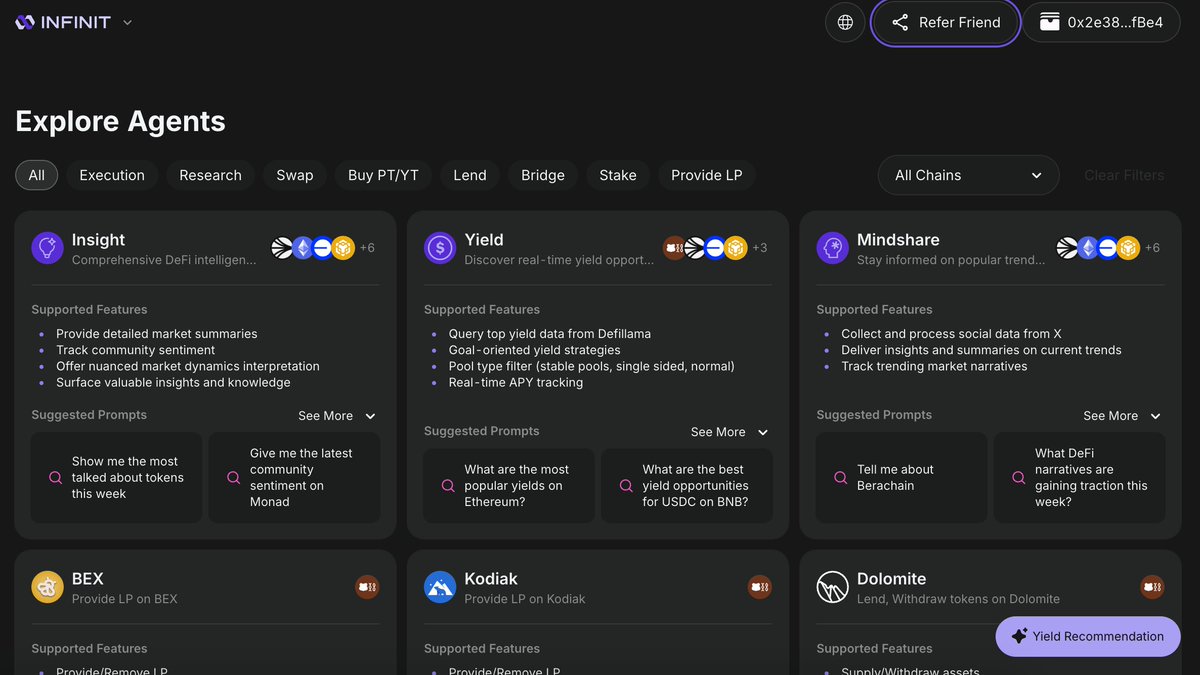Click the Refer Friend button
This screenshot has height=675, width=1200.
coord(945,22)
